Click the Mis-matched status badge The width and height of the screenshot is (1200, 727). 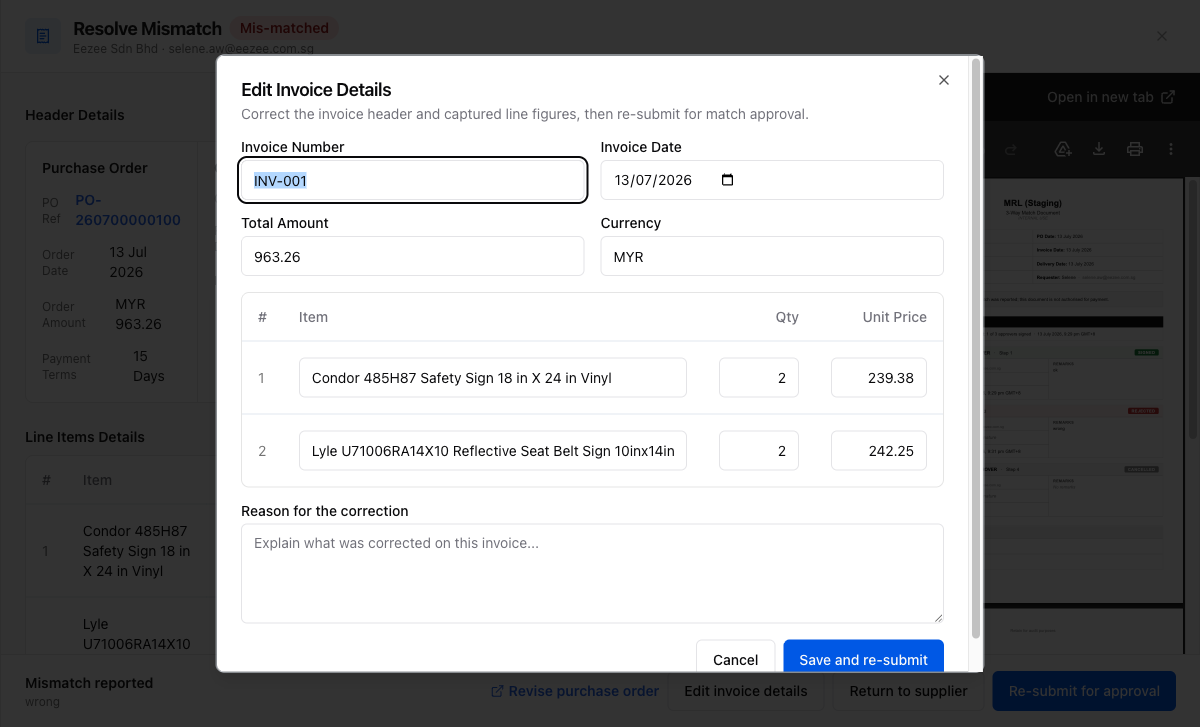[284, 28]
